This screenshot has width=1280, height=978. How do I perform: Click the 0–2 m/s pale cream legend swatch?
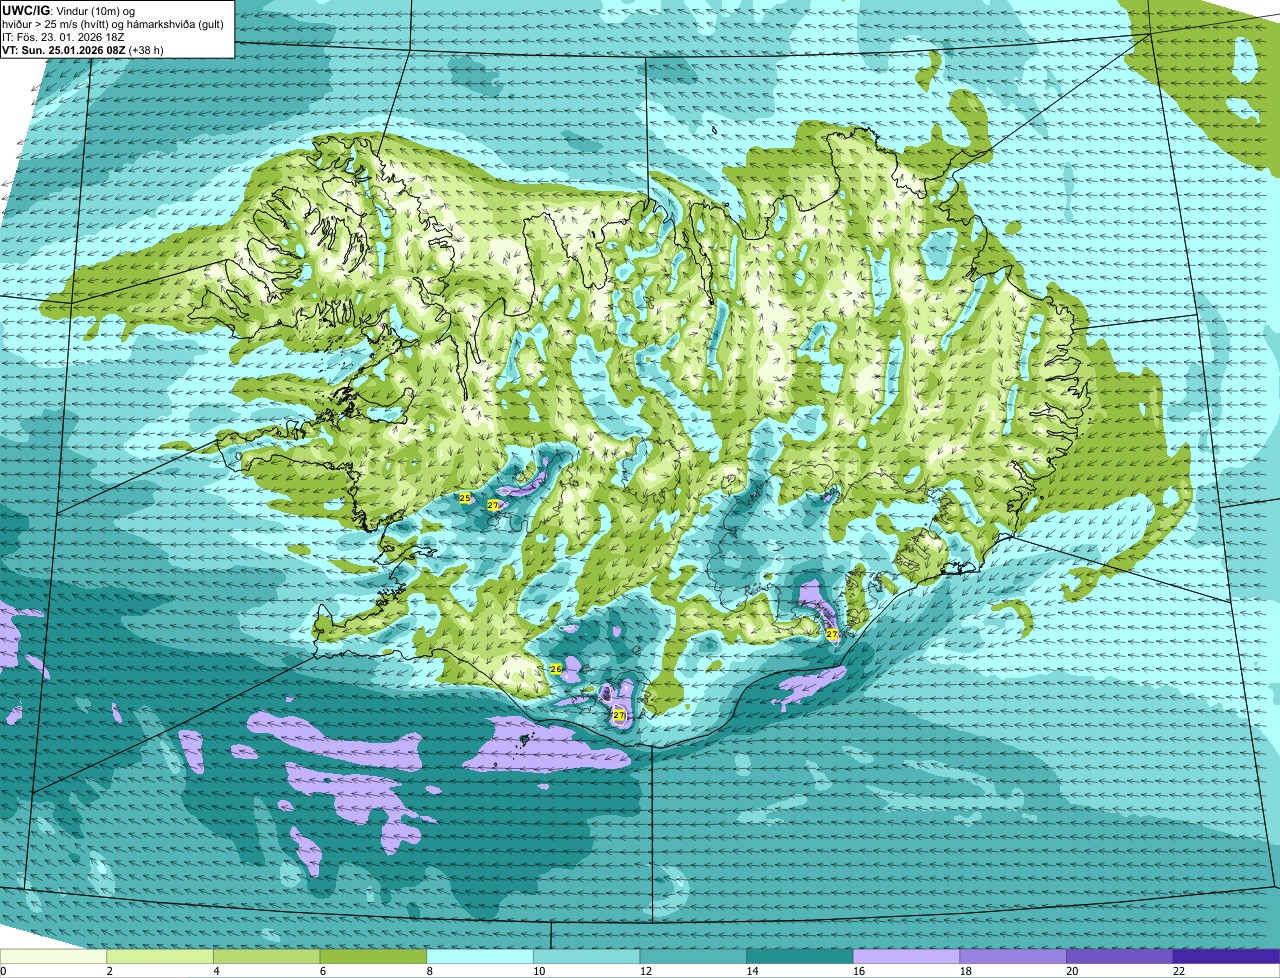[x=53, y=957]
